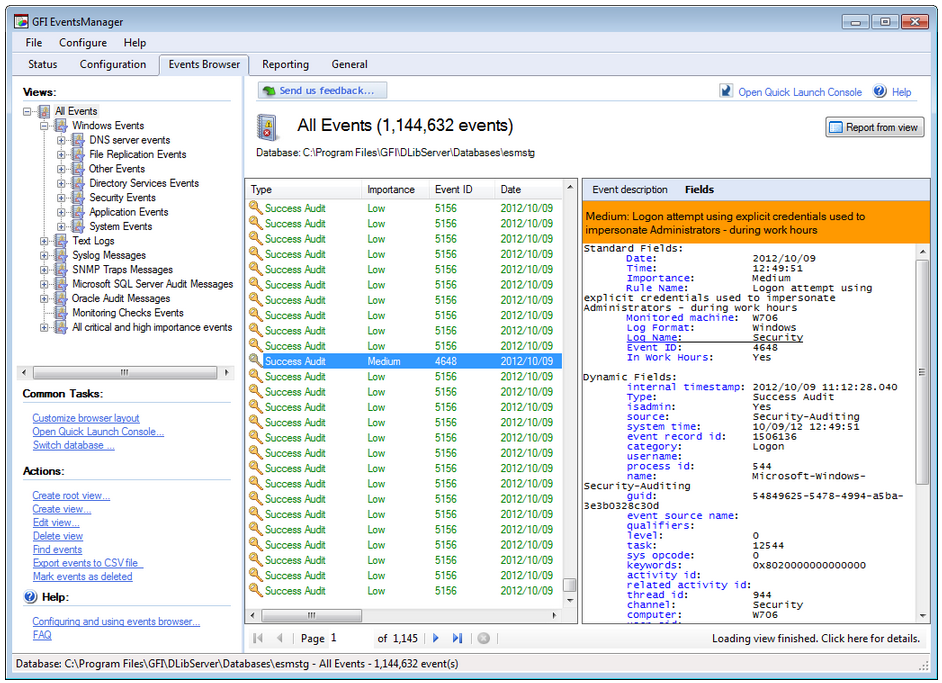Switch to the Status tab

[x=43, y=64]
